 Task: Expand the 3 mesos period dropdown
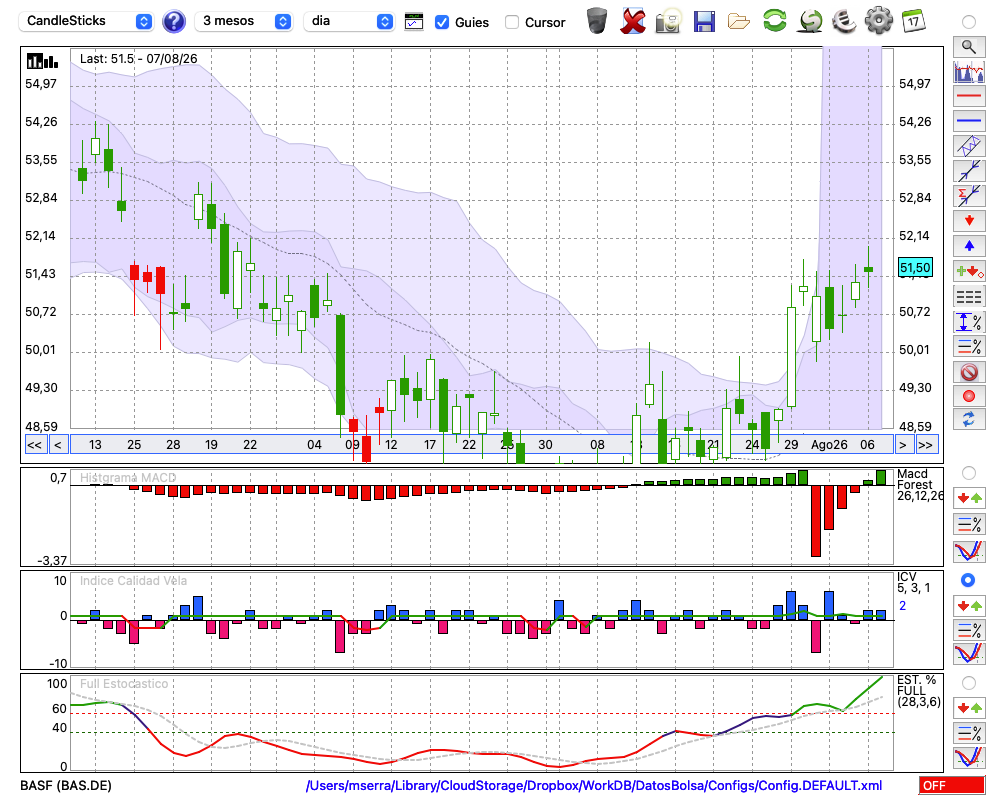(x=243, y=21)
